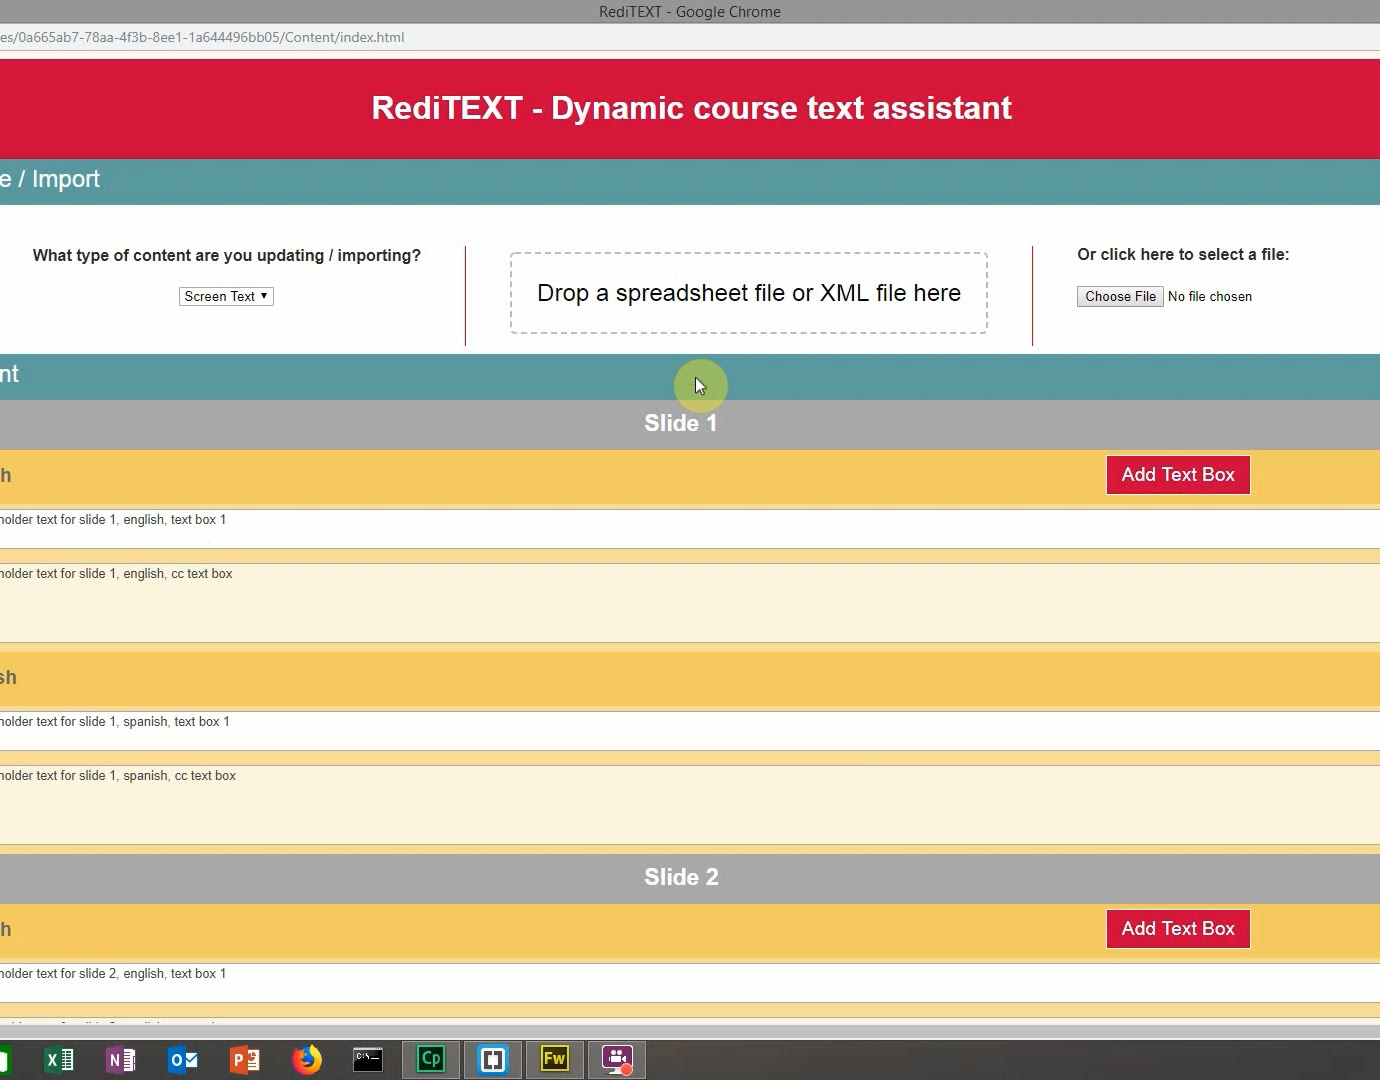Viewport: 1380px width, 1080px height.
Task: Switch to the Brackets editor taskbar icon
Action: pos(493,1060)
